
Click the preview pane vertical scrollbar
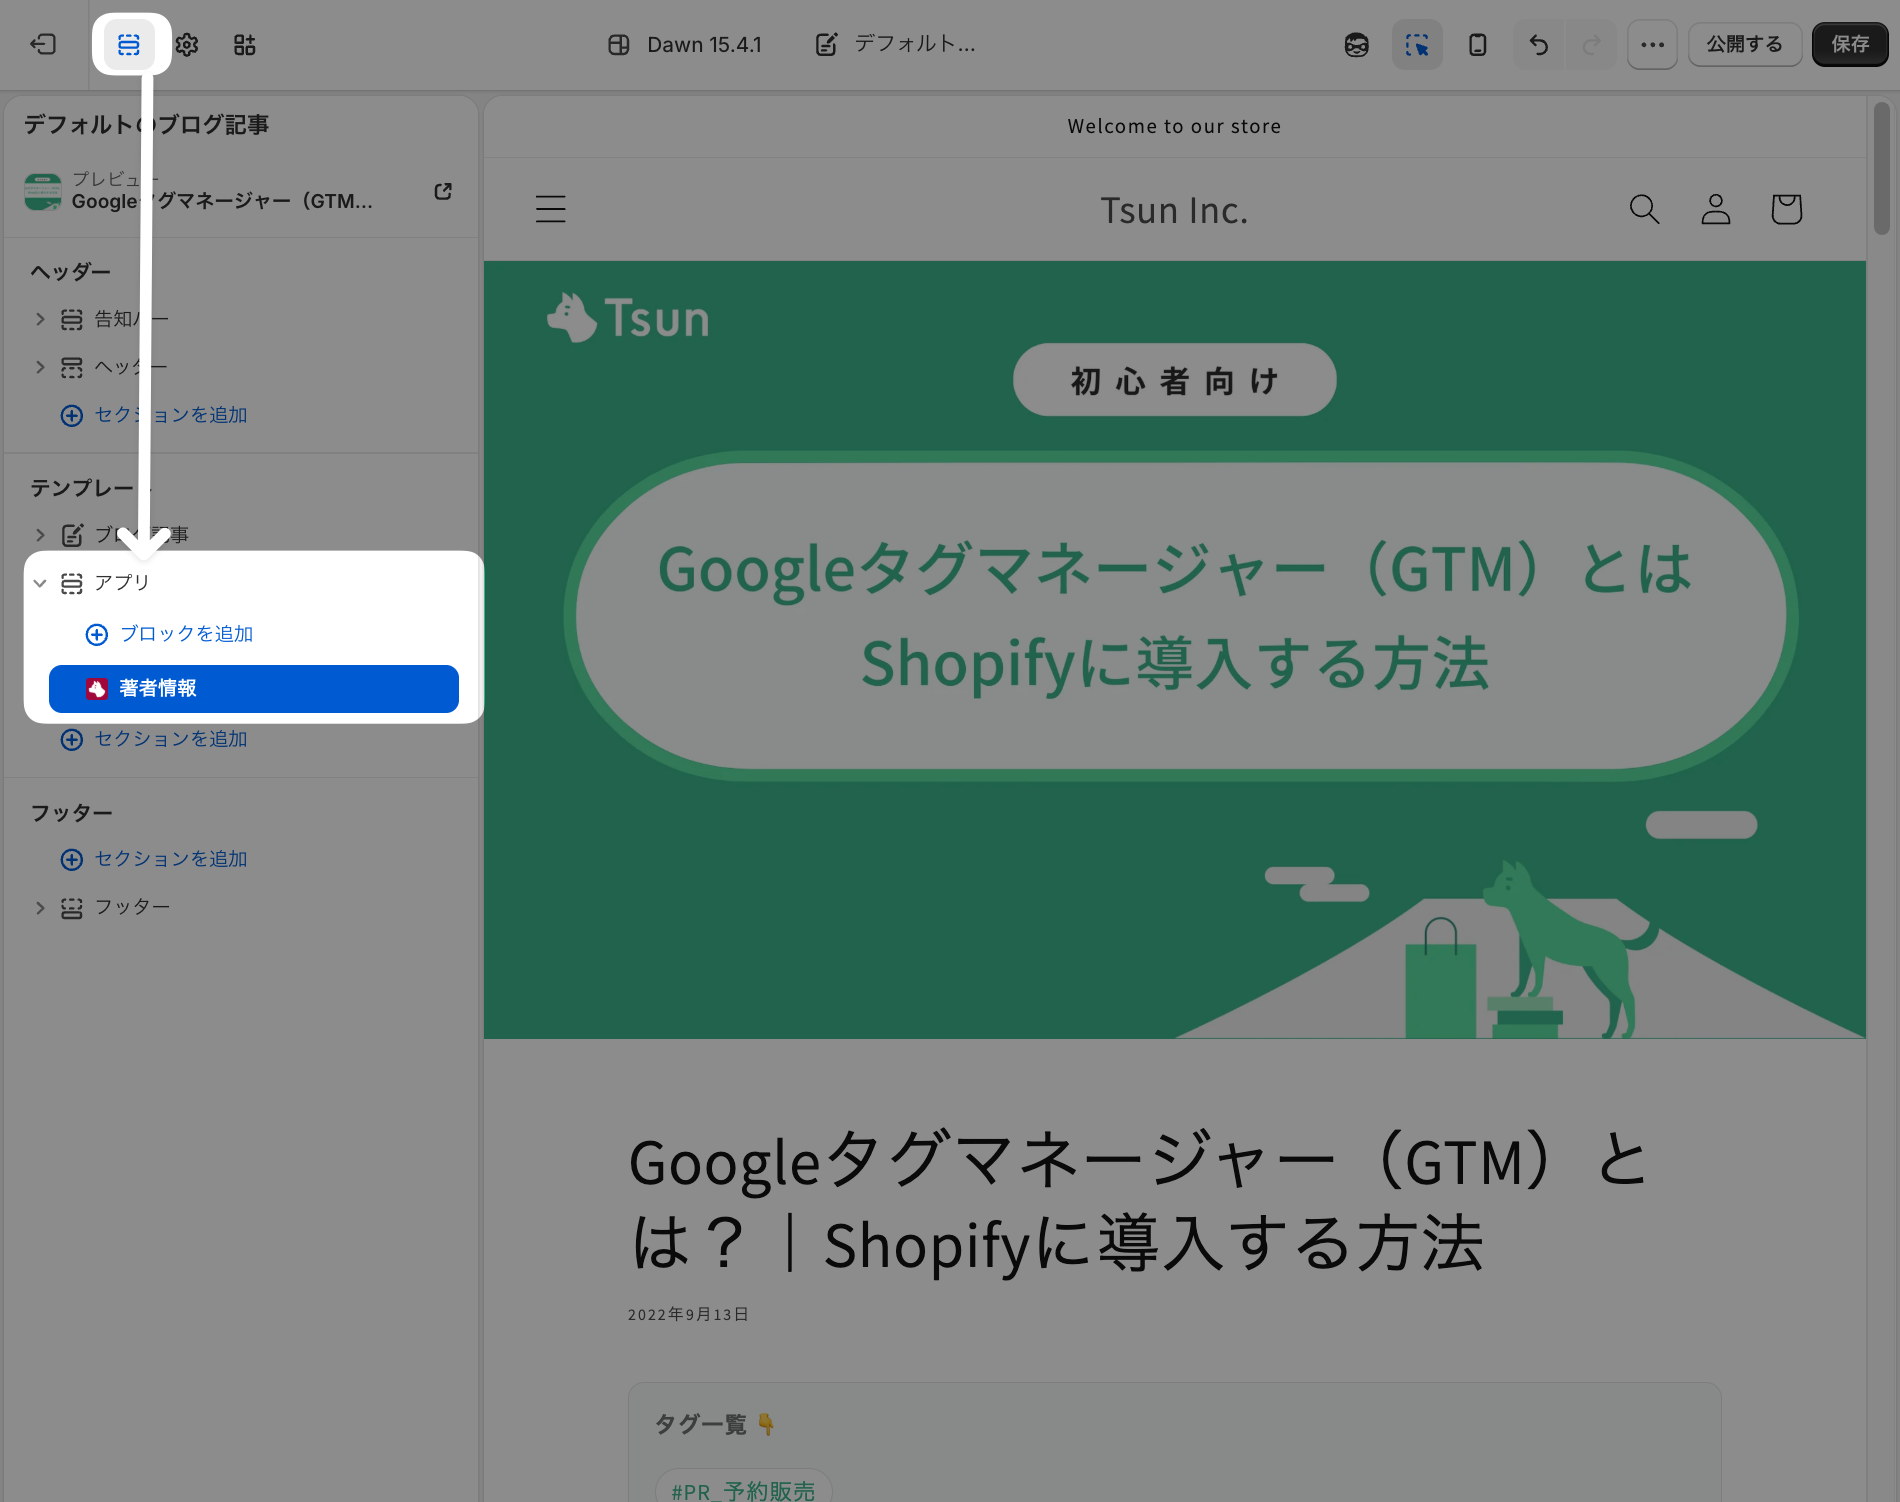[1882, 168]
